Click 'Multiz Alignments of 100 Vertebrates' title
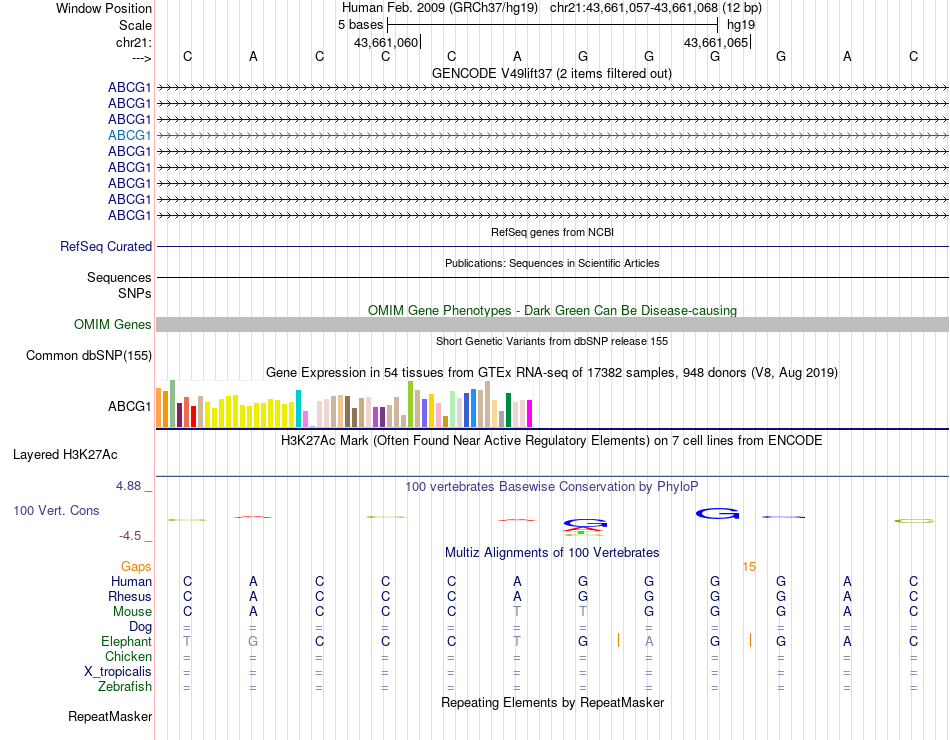Viewport: 950px width, 740px height. pyautogui.click(x=552, y=553)
